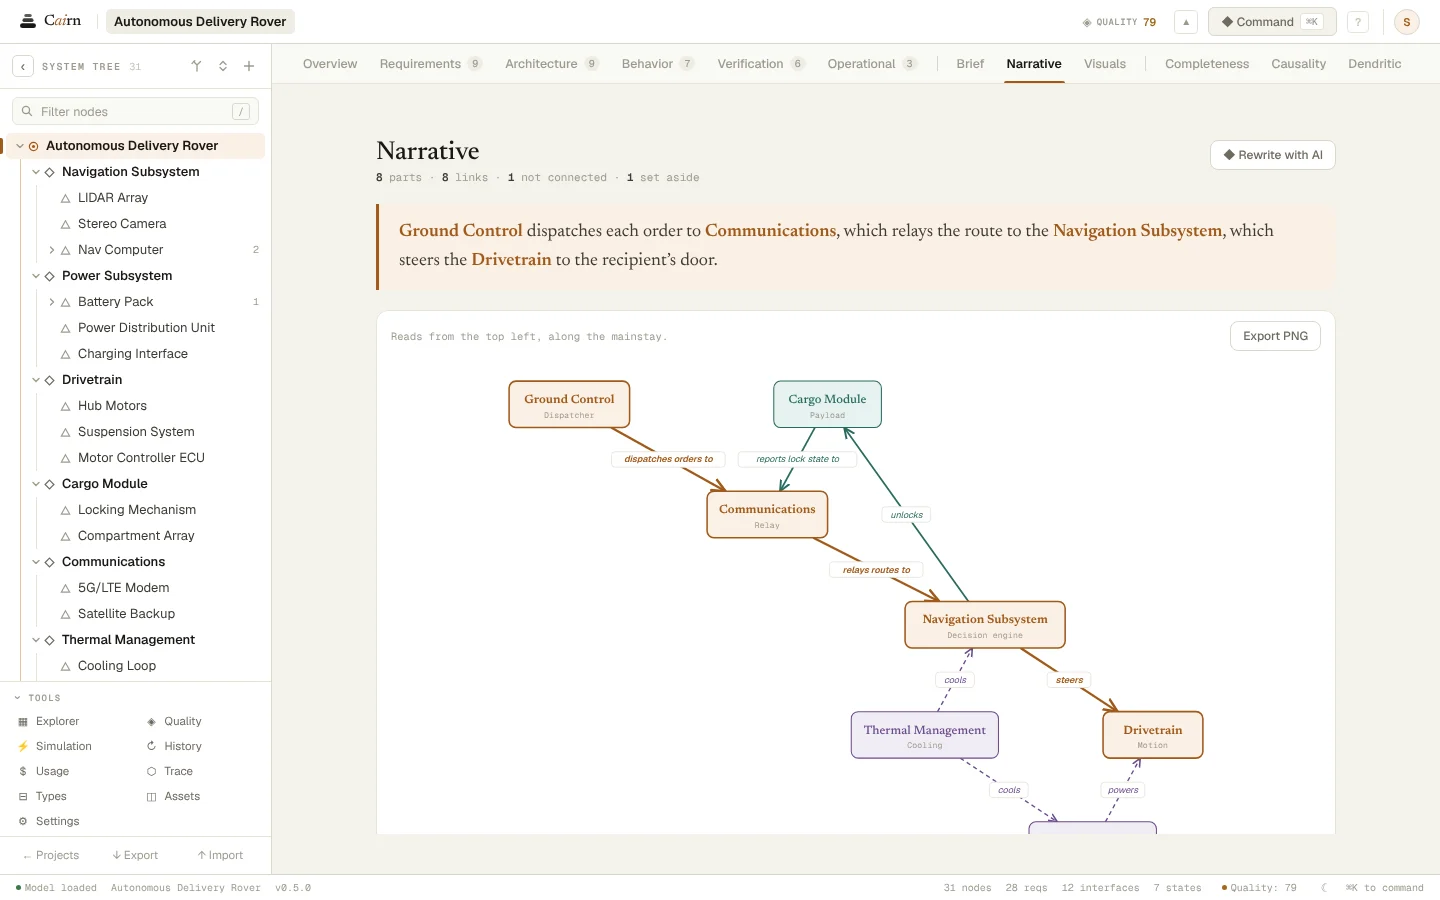This screenshot has width=1440, height=900.
Task: Collapse the Navigation Subsystem node
Action: (x=36, y=172)
